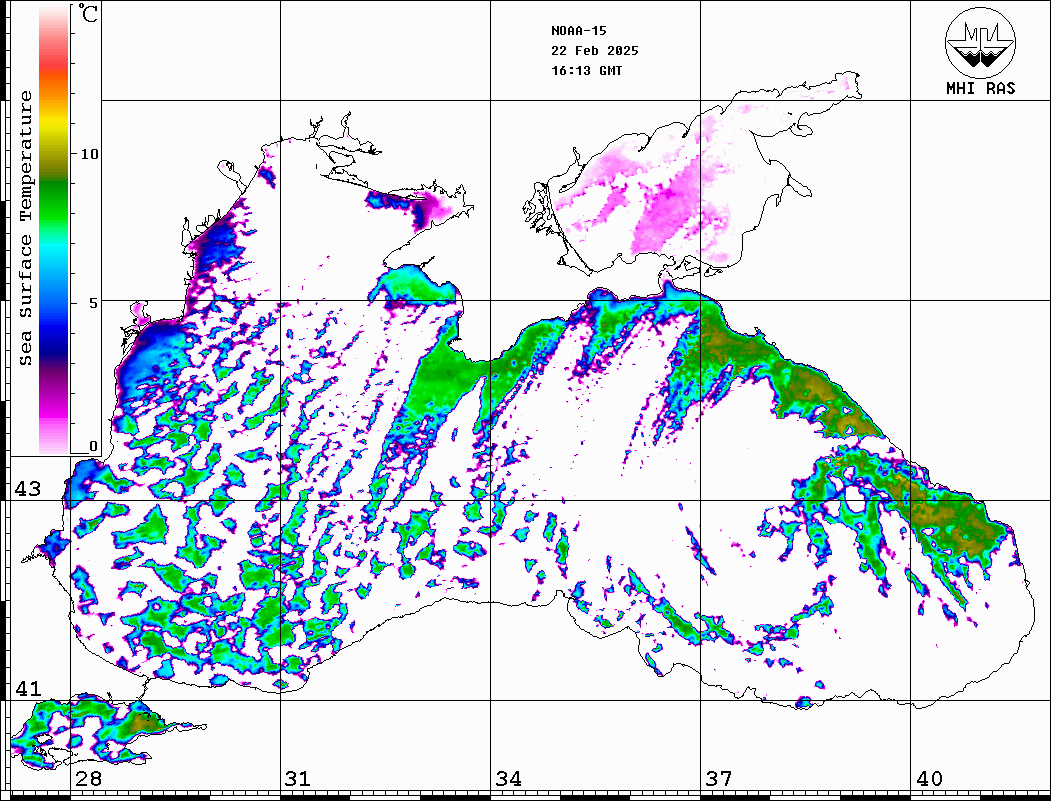The width and height of the screenshot is (1051, 801).
Task: Click the MHI RAS text label
Action: (x=980, y=88)
